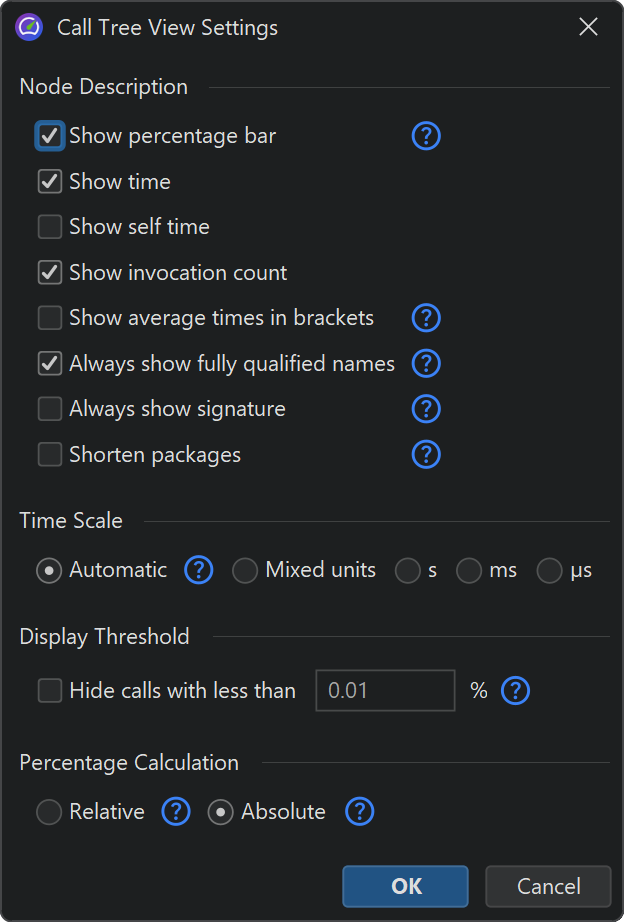This screenshot has height=922, width=624.
Task: Select the Mixed units time scale
Action: 245,571
